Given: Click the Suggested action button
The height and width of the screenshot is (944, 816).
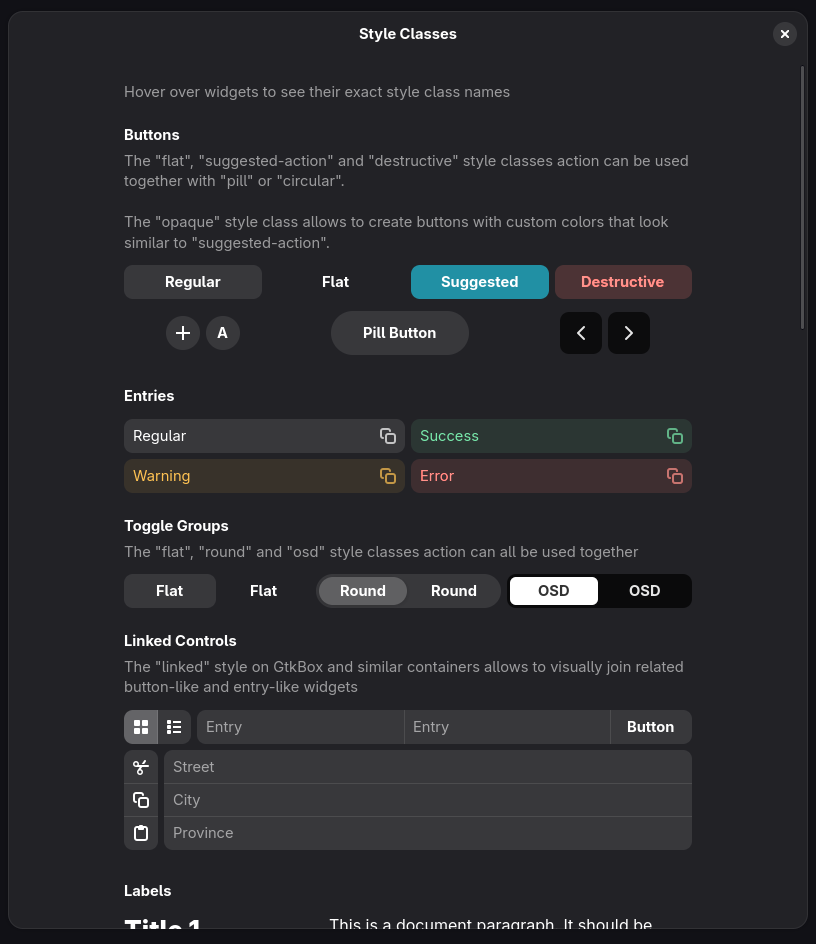Looking at the screenshot, I should point(479,282).
